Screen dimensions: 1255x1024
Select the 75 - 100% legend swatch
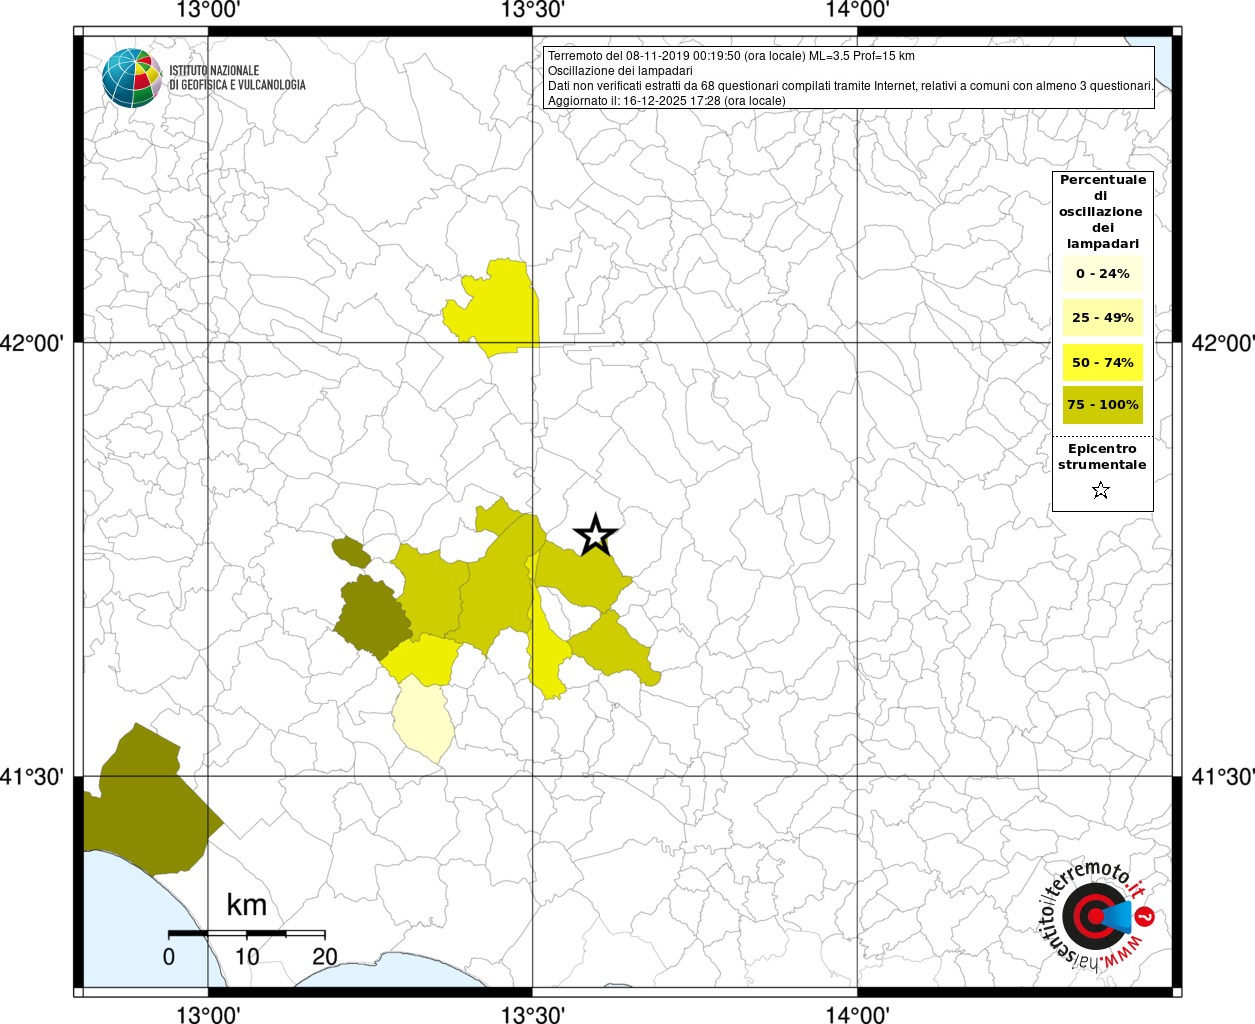[1102, 405]
